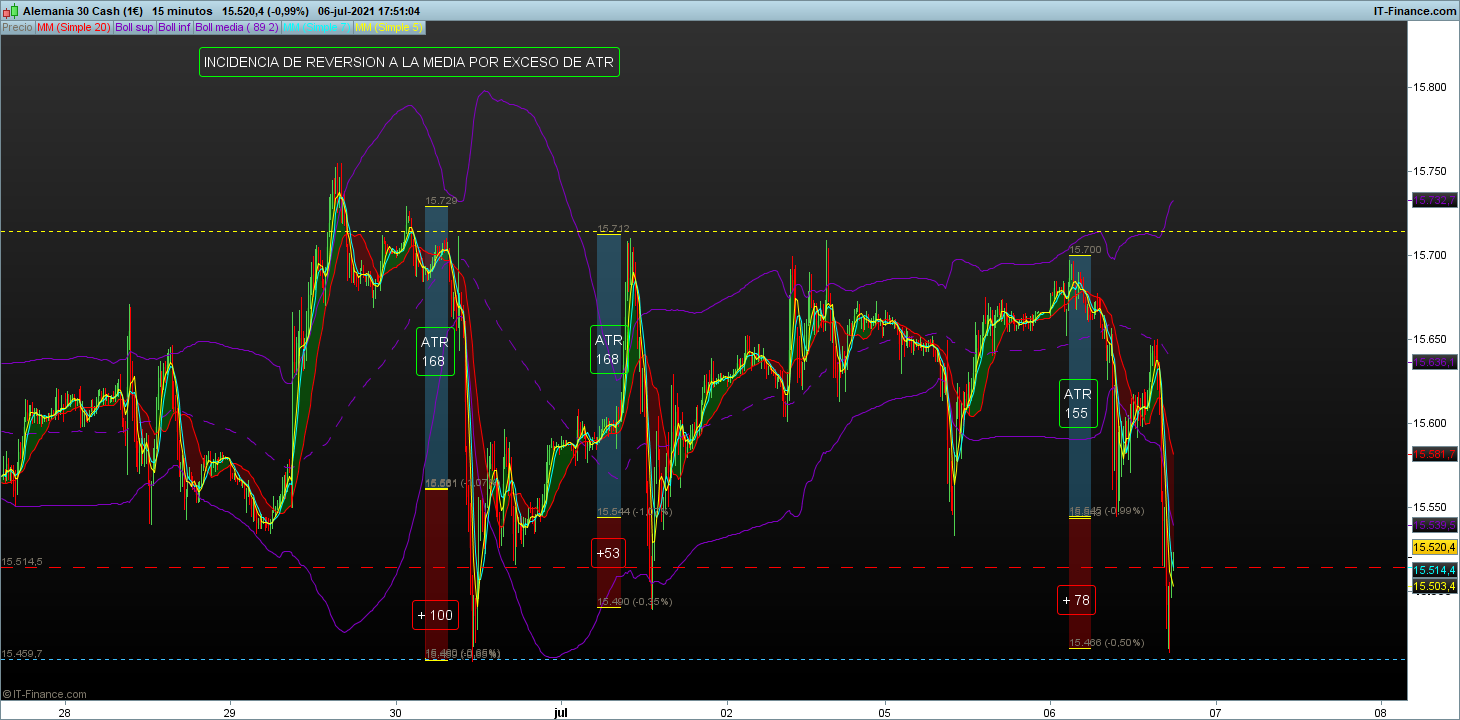This screenshot has height=720, width=1460.
Task: Click the candlestick chart icon in the title bar
Action: coord(10,11)
